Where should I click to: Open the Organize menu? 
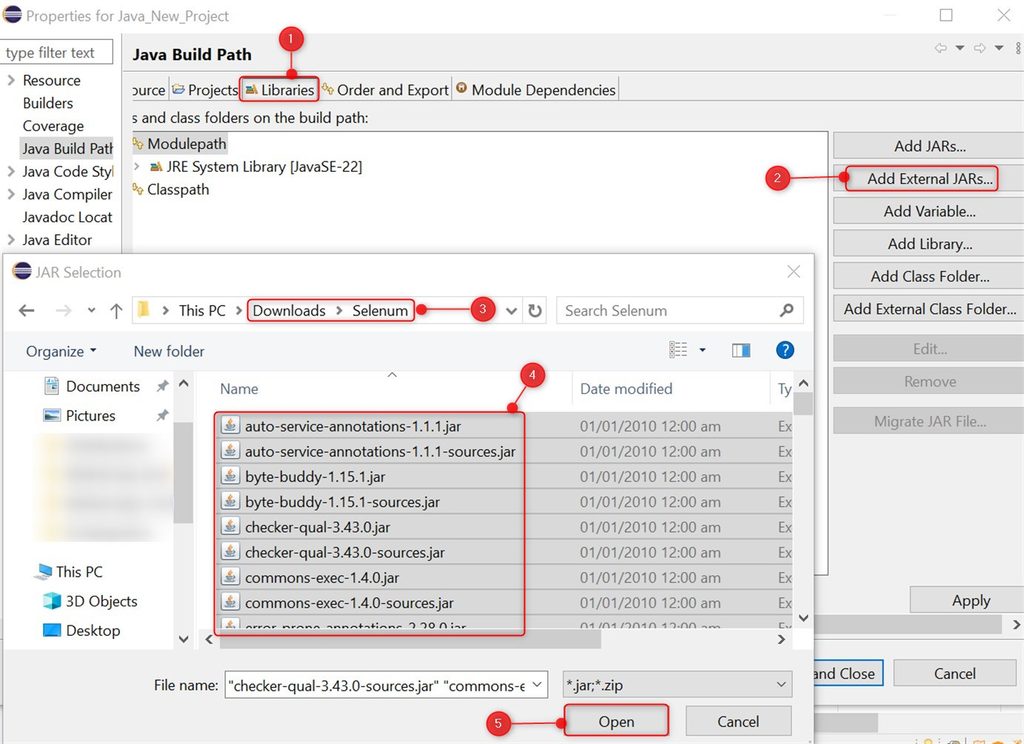click(x=61, y=351)
